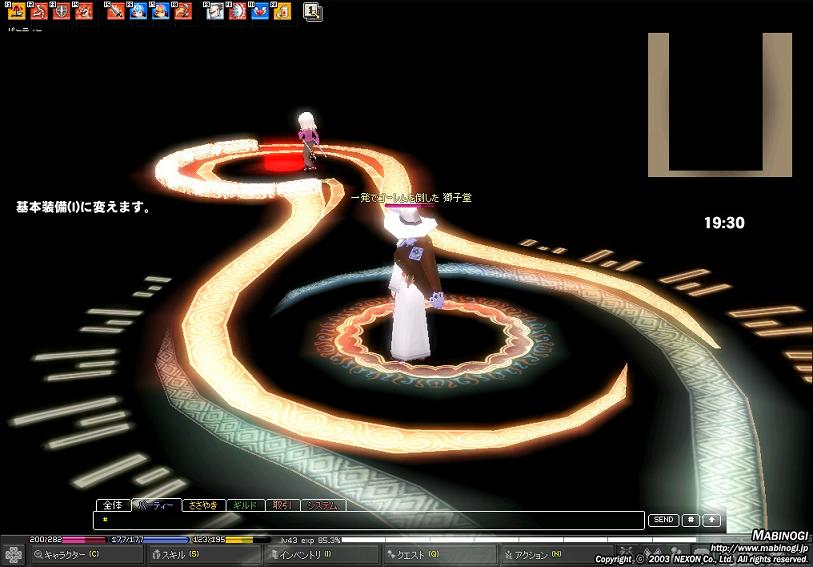Use the F11 winged heart healing skill
Image resolution: width=813 pixels, height=567 pixels.
pyautogui.click(x=259, y=11)
